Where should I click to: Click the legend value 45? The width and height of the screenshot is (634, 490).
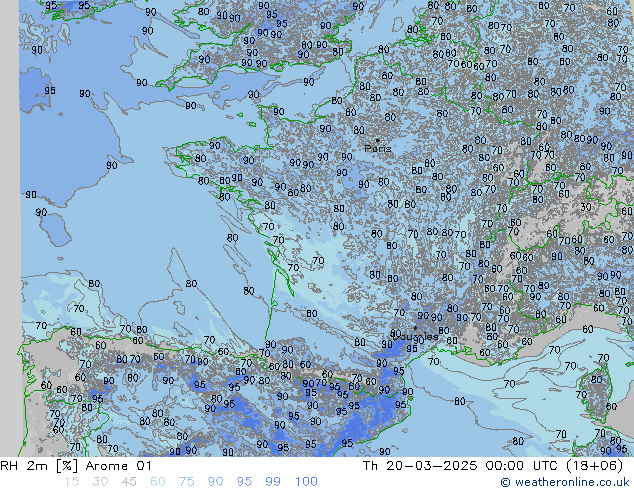129,482
